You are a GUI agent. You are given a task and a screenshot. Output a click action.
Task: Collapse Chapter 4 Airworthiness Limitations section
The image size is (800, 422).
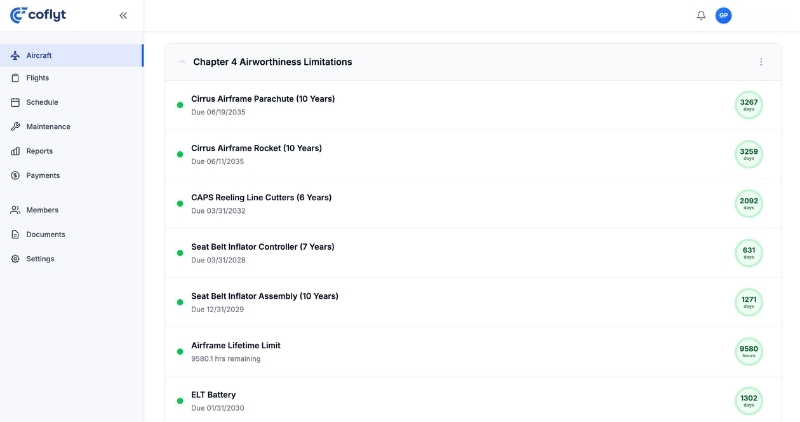coord(182,62)
